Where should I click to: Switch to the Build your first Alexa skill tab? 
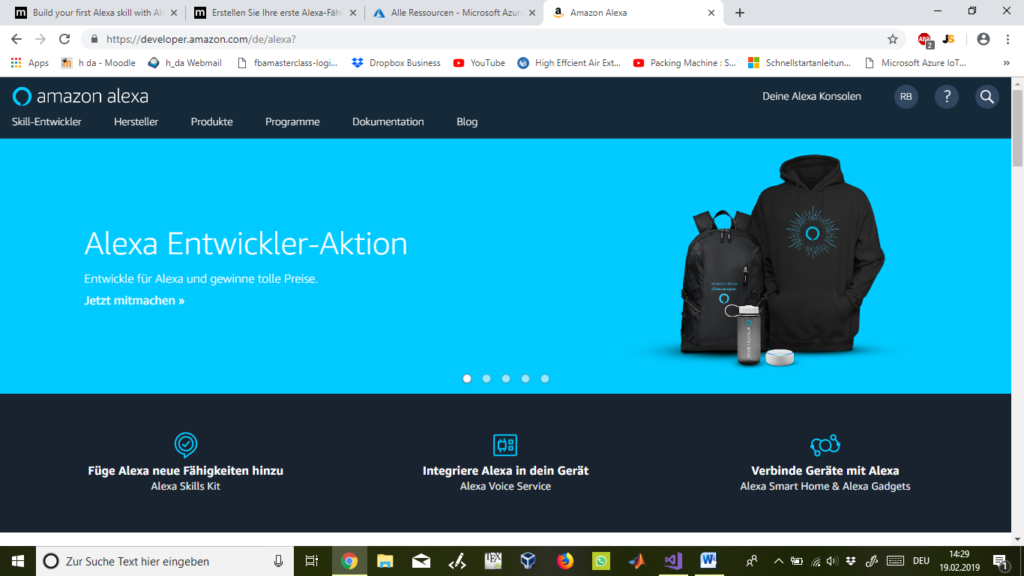pos(95,12)
